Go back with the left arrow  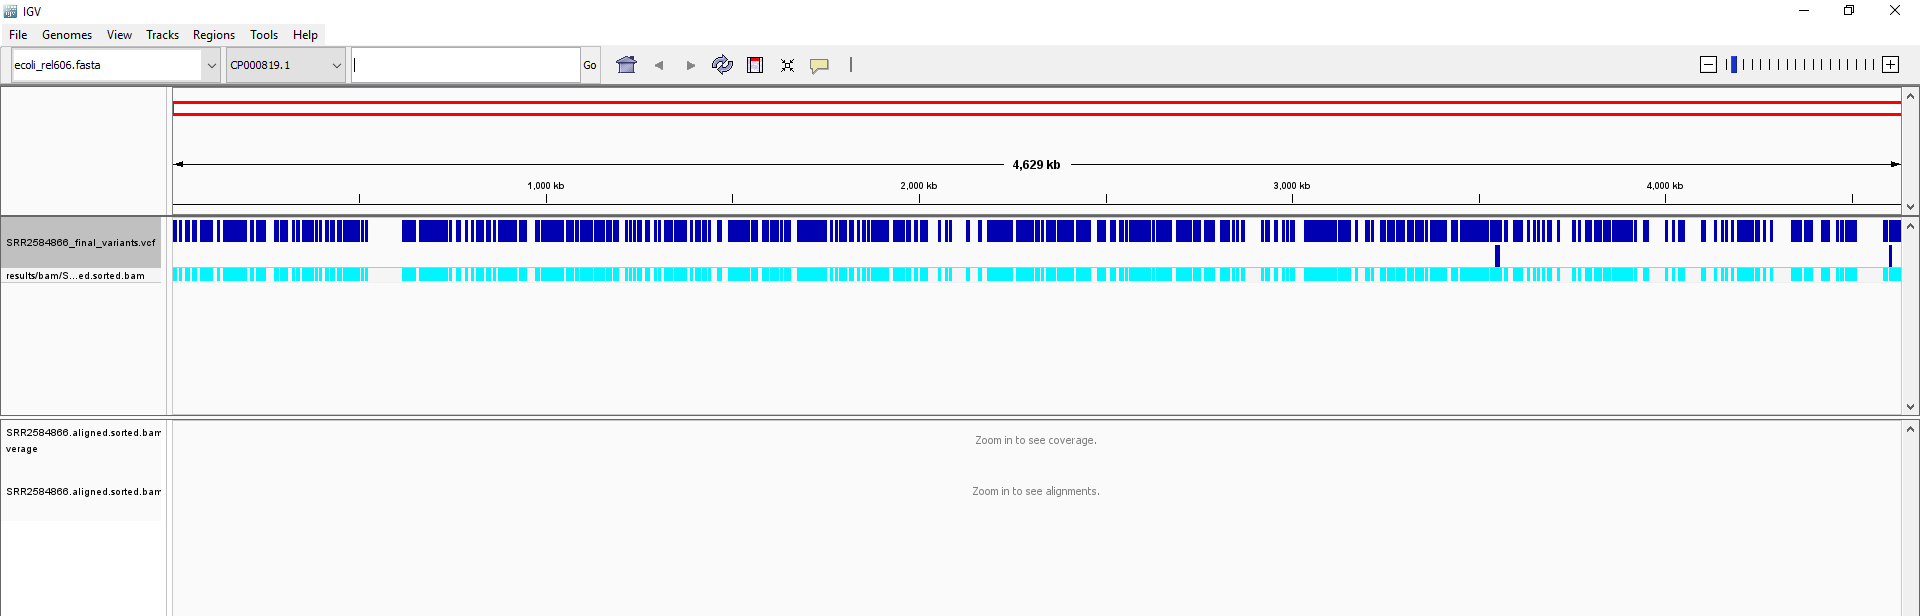pyautogui.click(x=659, y=65)
